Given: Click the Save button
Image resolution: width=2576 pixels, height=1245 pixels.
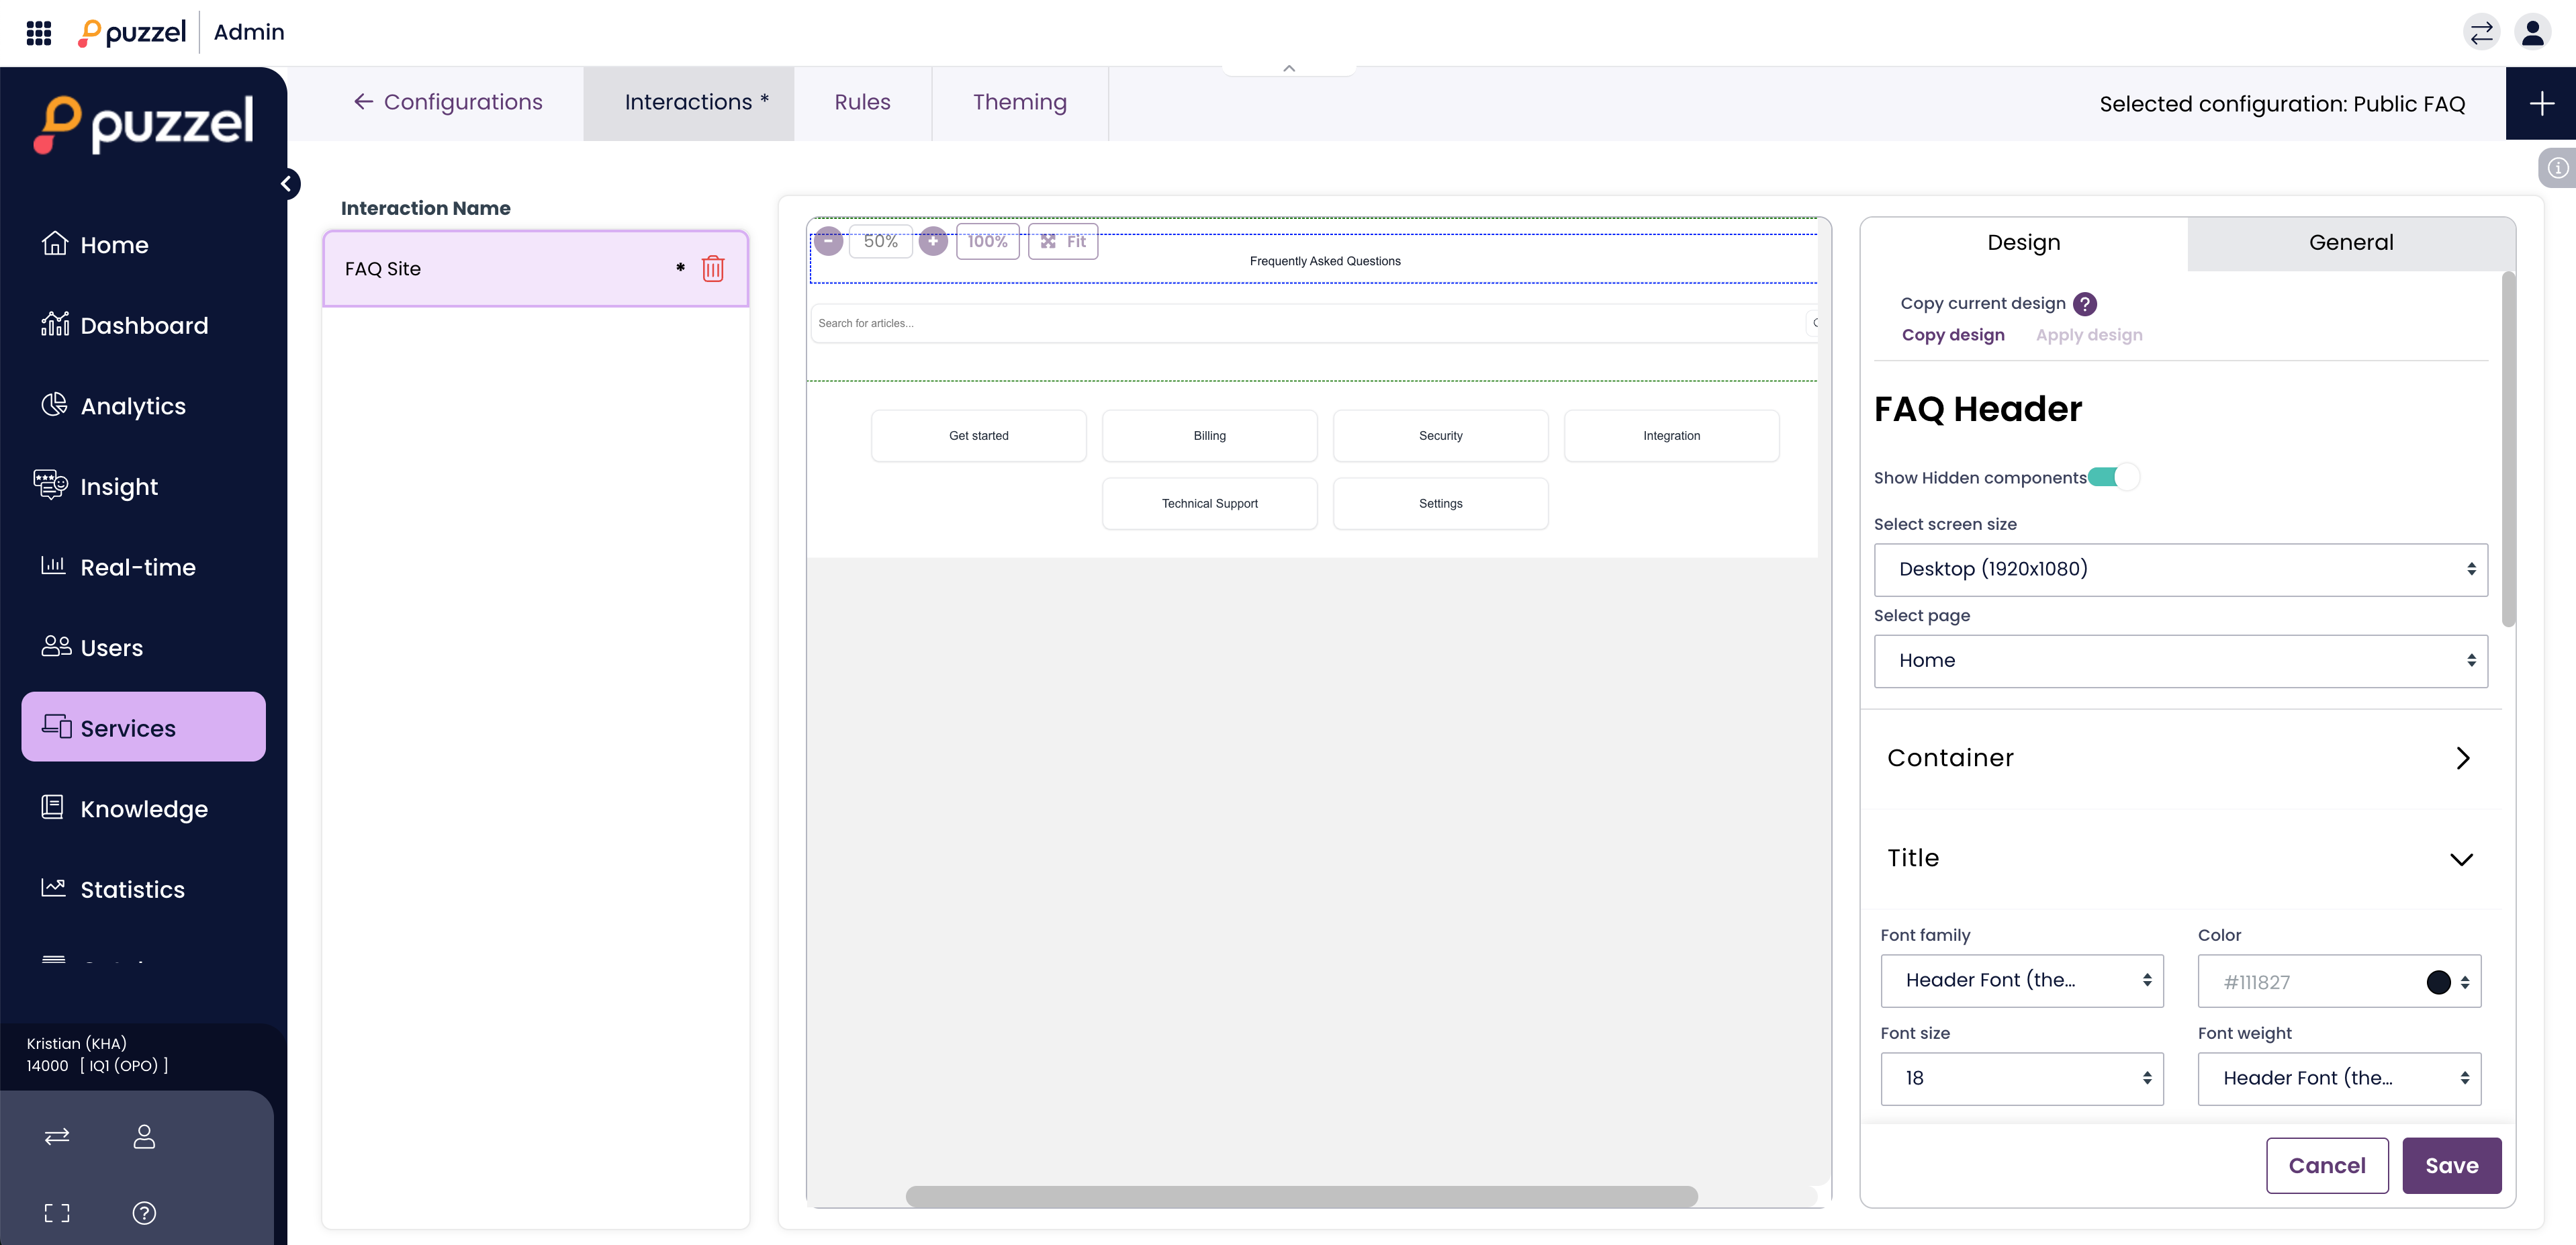Looking at the screenshot, I should click(x=2450, y=1165).
